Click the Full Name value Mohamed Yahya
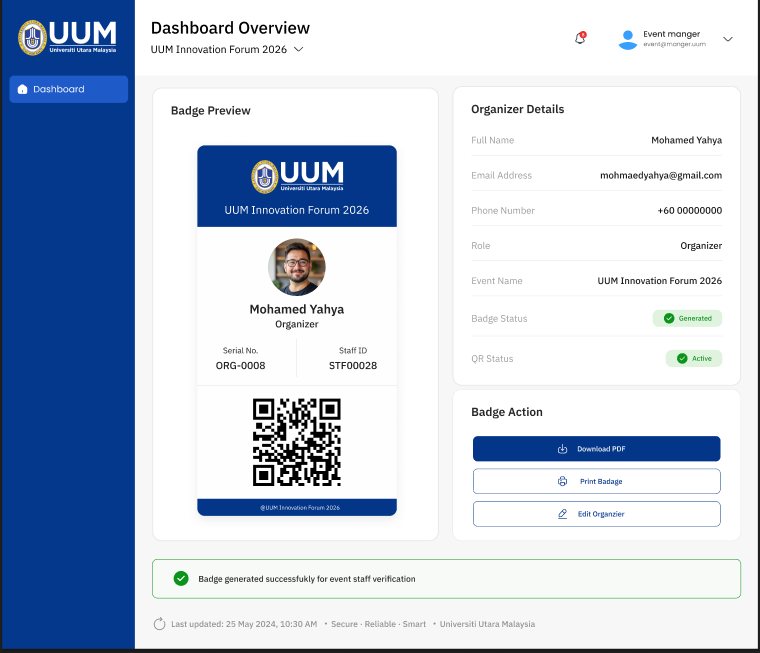 point(686,140)
